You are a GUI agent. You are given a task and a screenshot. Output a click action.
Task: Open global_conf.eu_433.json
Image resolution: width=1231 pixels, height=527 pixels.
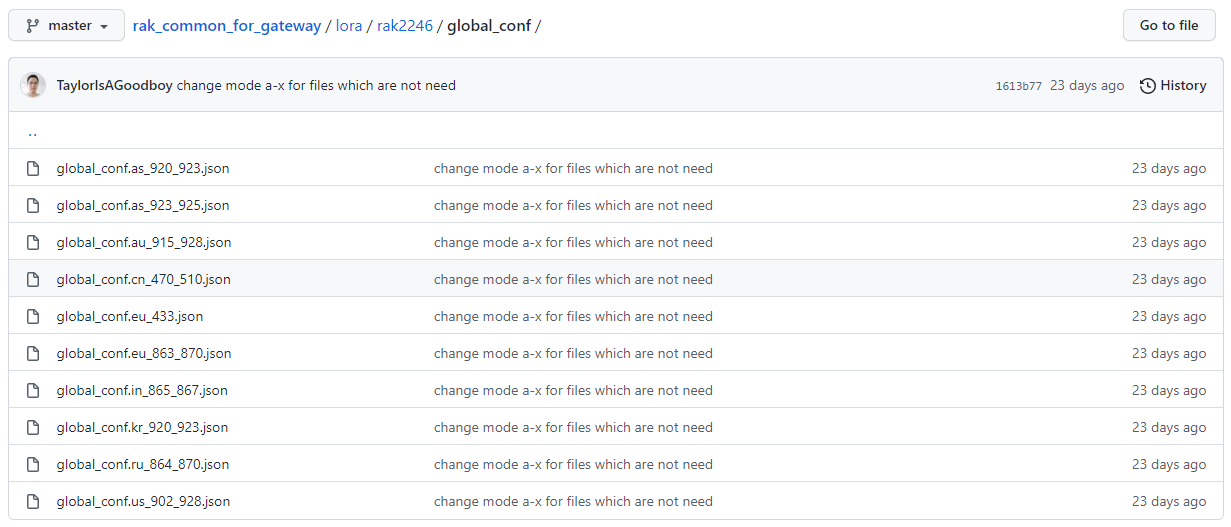130,316
